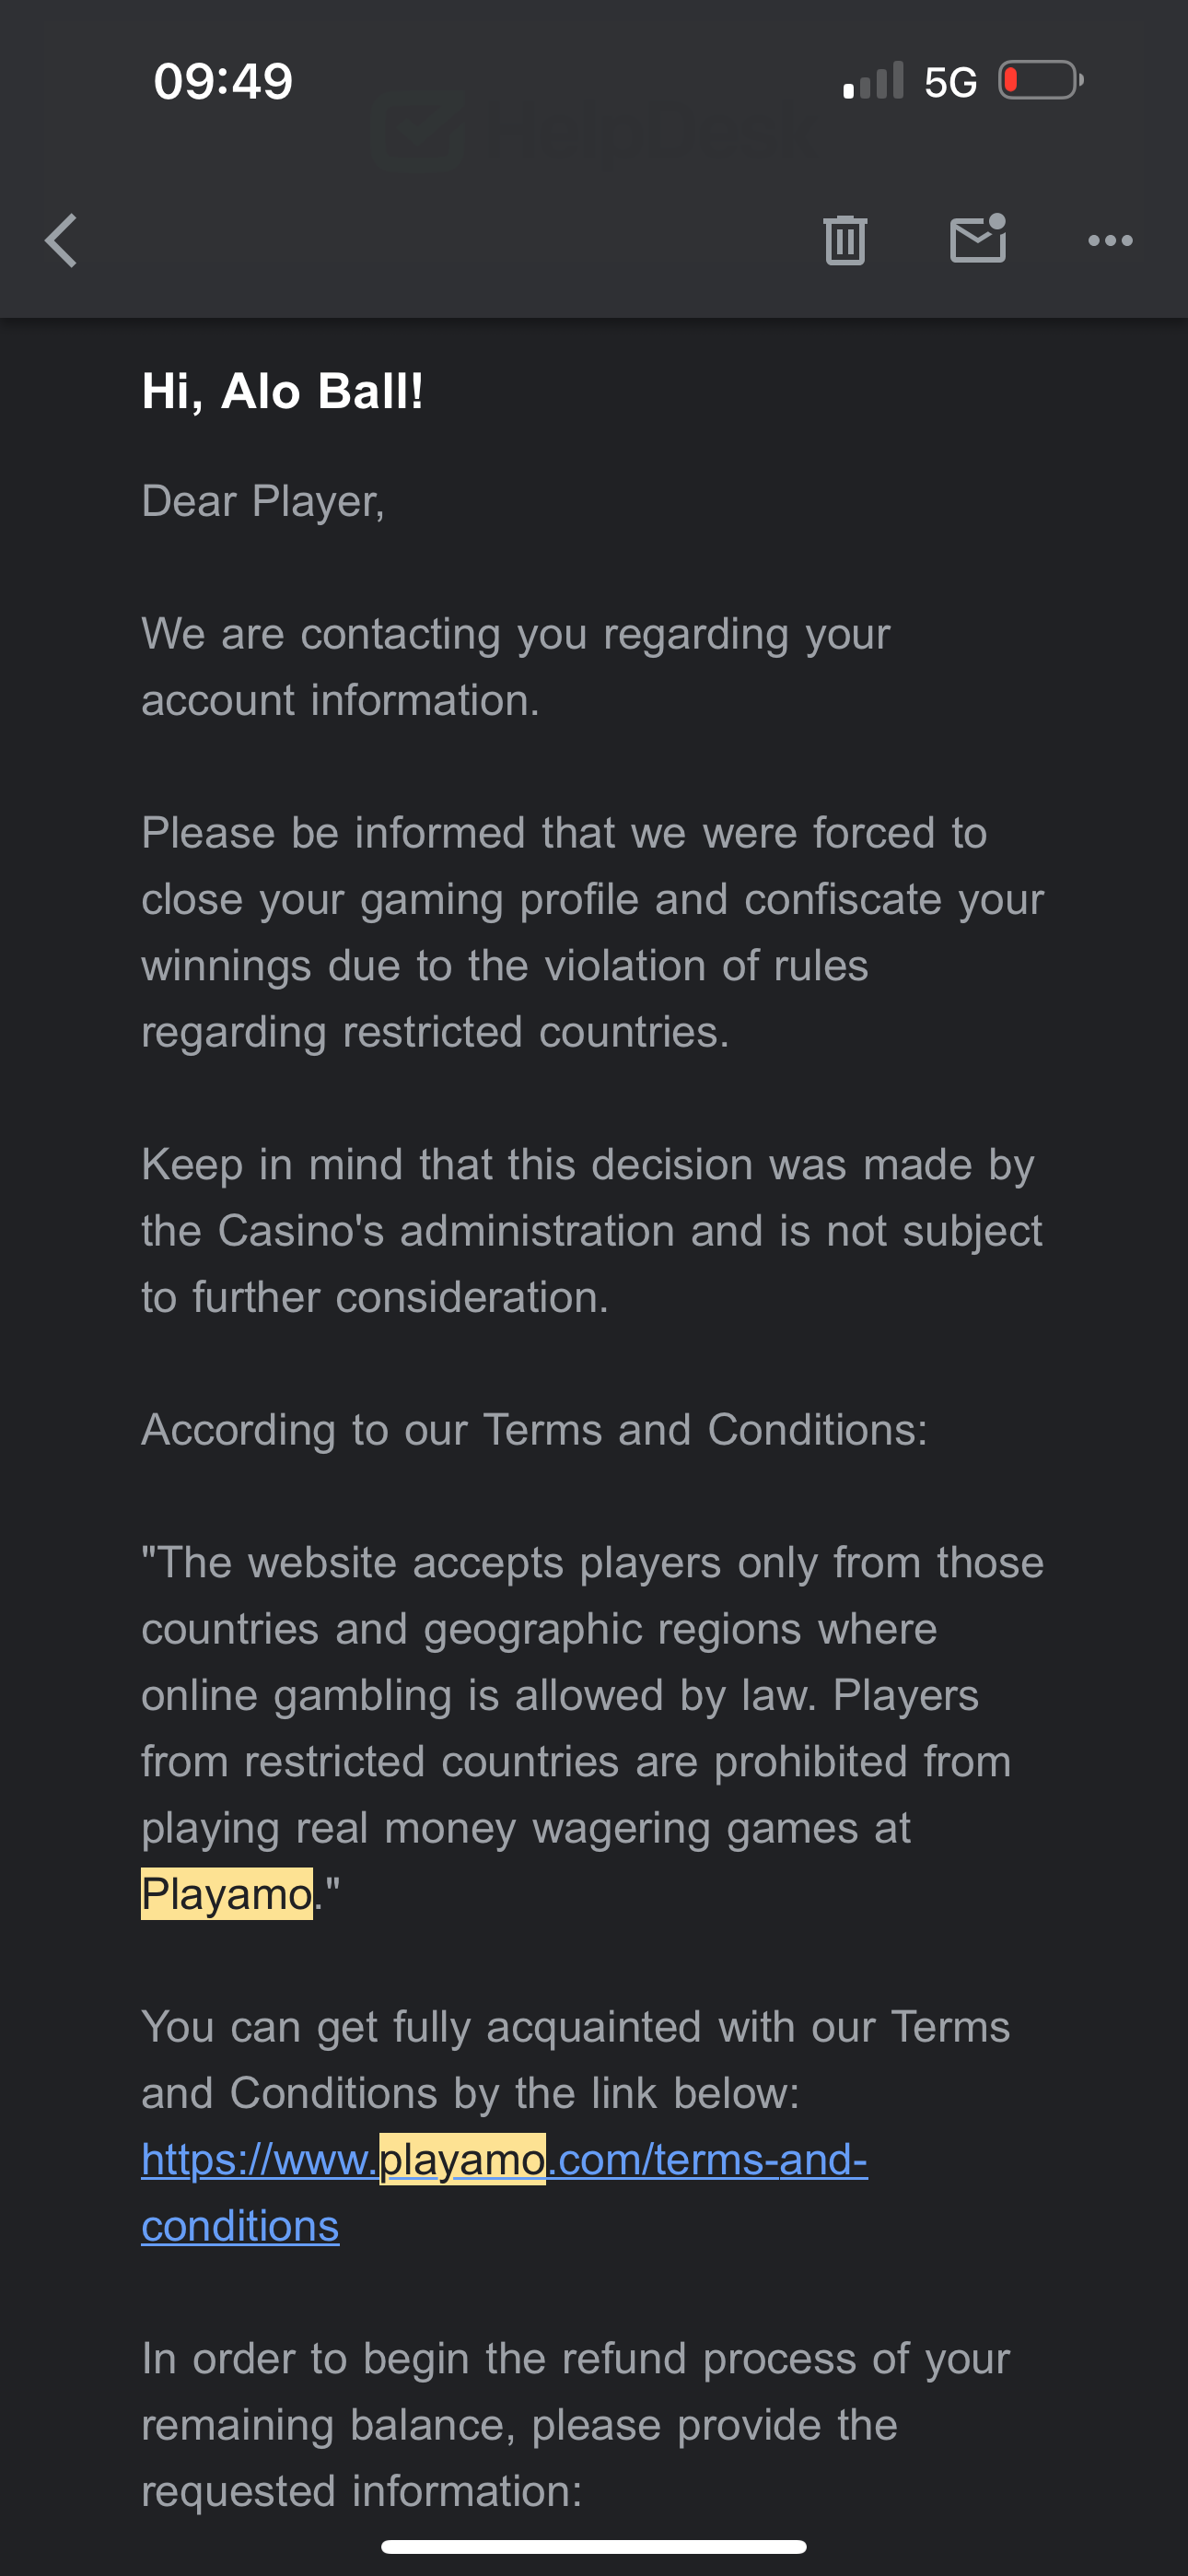Tap the back chevron arrow
The width and height of the screenshot is (1188, 2576).
coord(61,240)
